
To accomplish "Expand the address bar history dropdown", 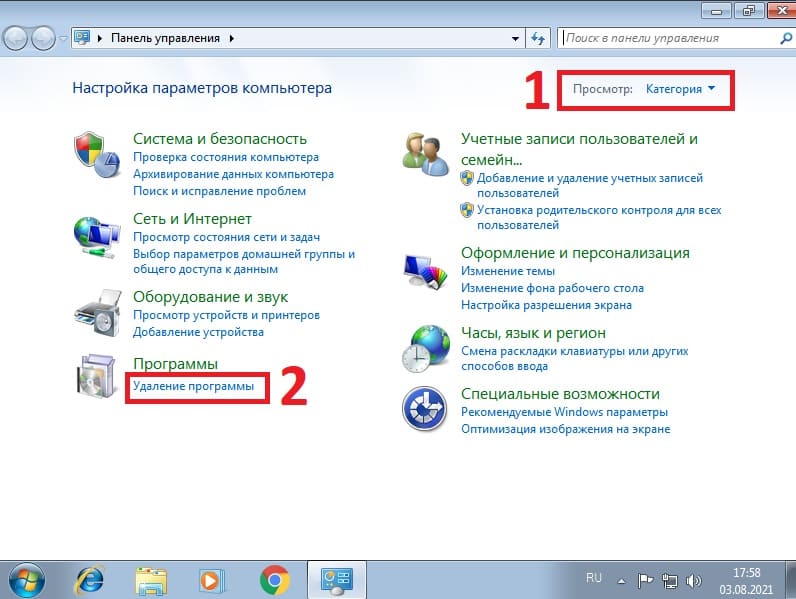I will [x=515, y=38].
